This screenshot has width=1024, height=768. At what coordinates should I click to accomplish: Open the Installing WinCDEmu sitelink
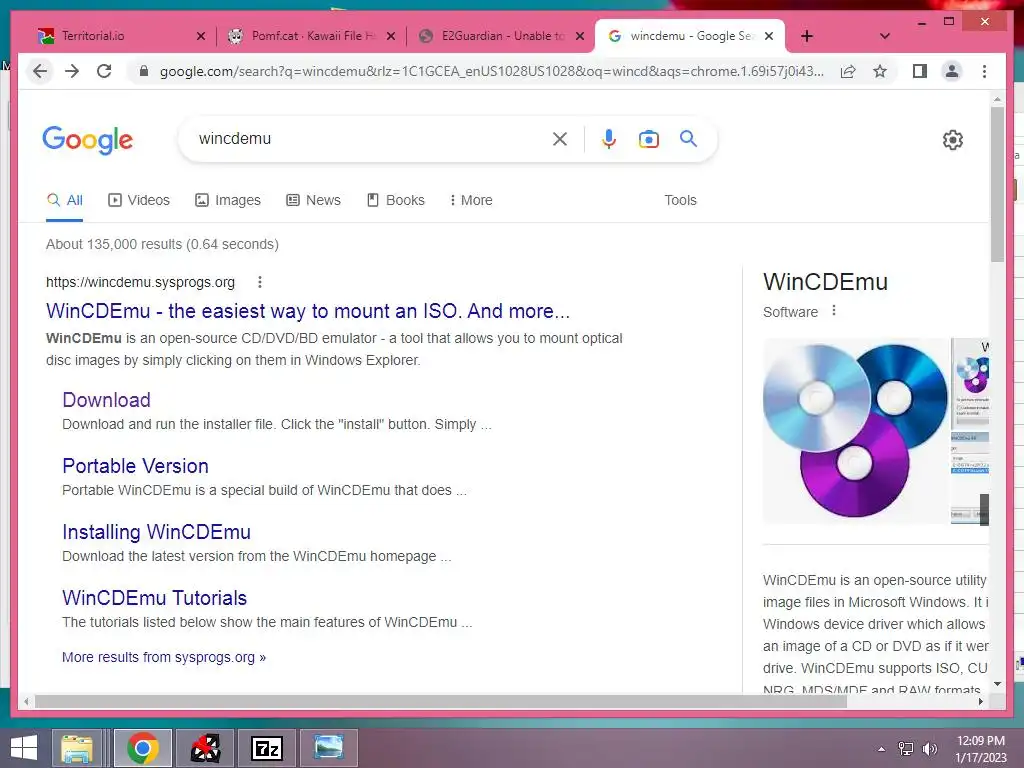click(156, 532)
